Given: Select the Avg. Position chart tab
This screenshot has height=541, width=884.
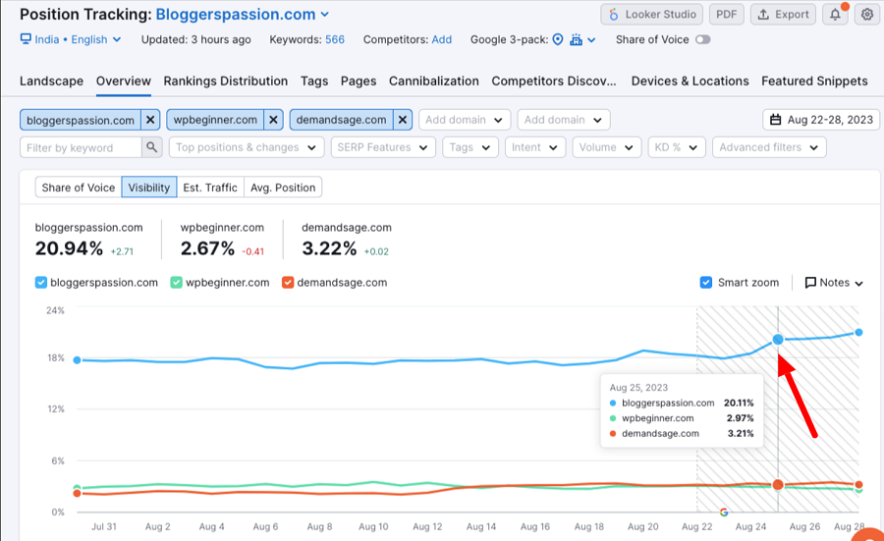Looking at the screenshot, I should (283, 188).
